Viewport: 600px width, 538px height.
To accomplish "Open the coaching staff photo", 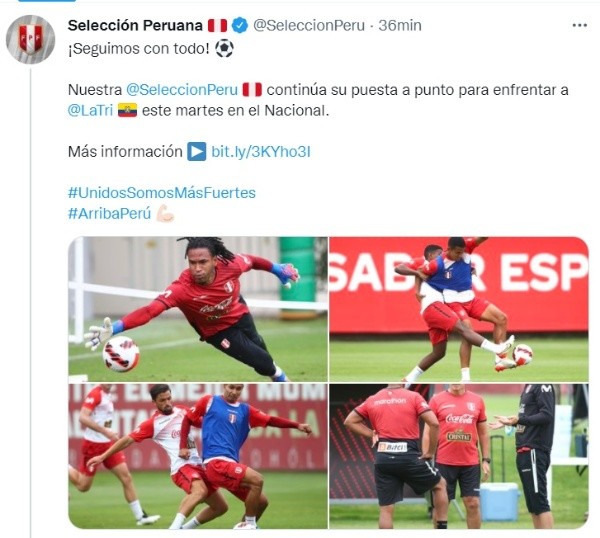I will (x=459, y=456).
